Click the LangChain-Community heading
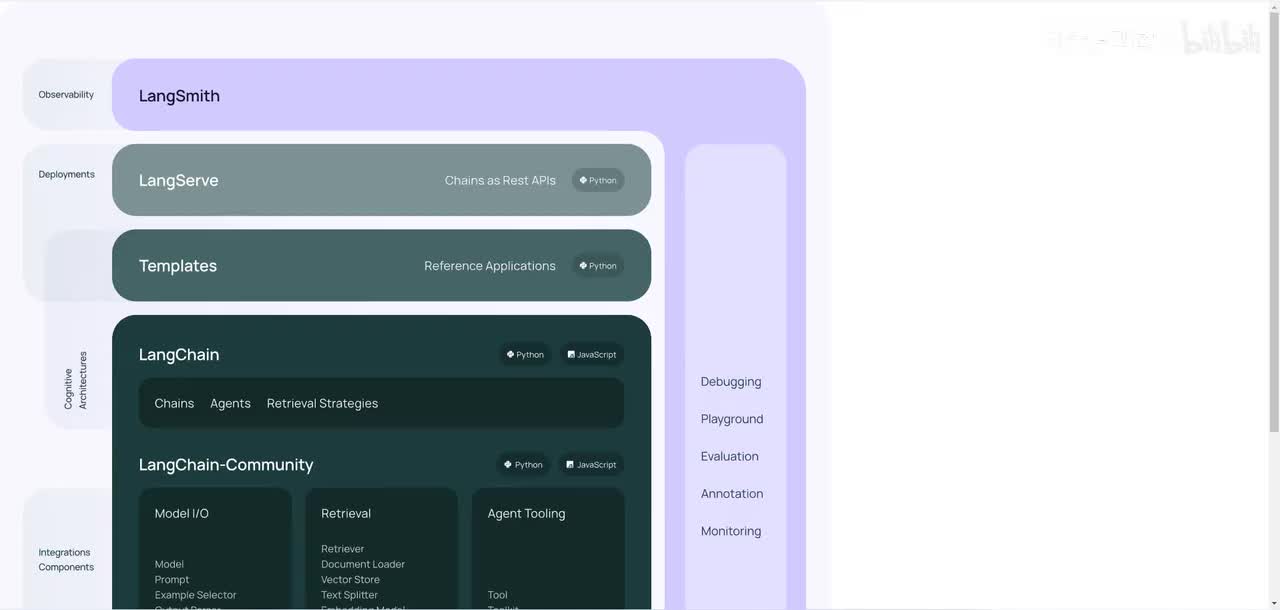1280x610 pixels. tap(226, 465)
